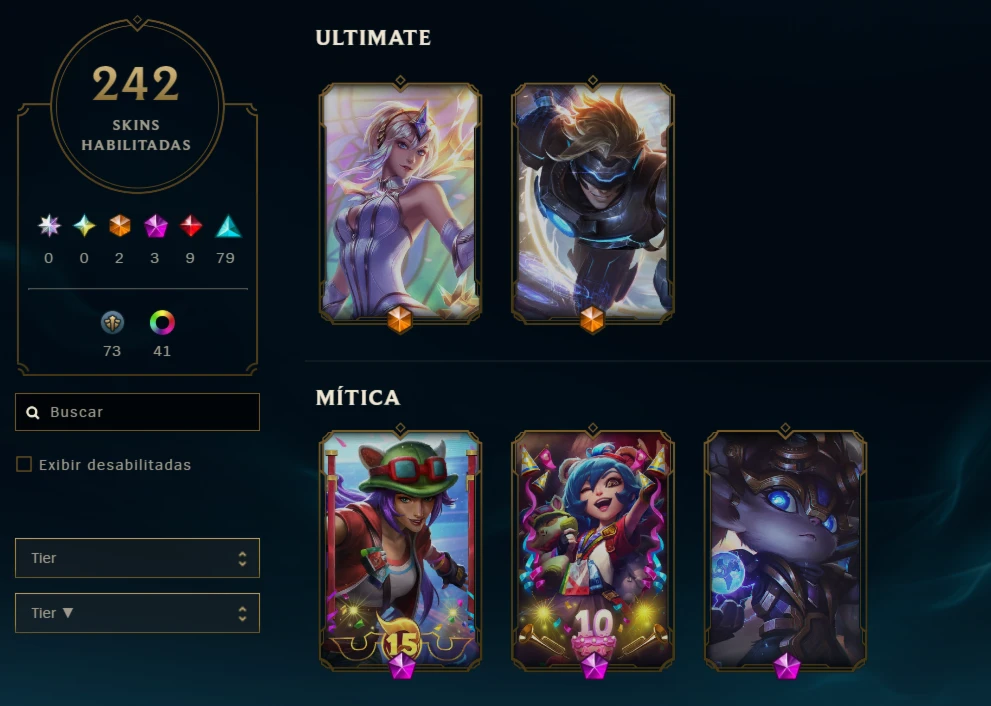The height and width of the screenshot is (706, 991).
Task: Click the arrows on first Tier dropdown
Action: click(242, 558)
